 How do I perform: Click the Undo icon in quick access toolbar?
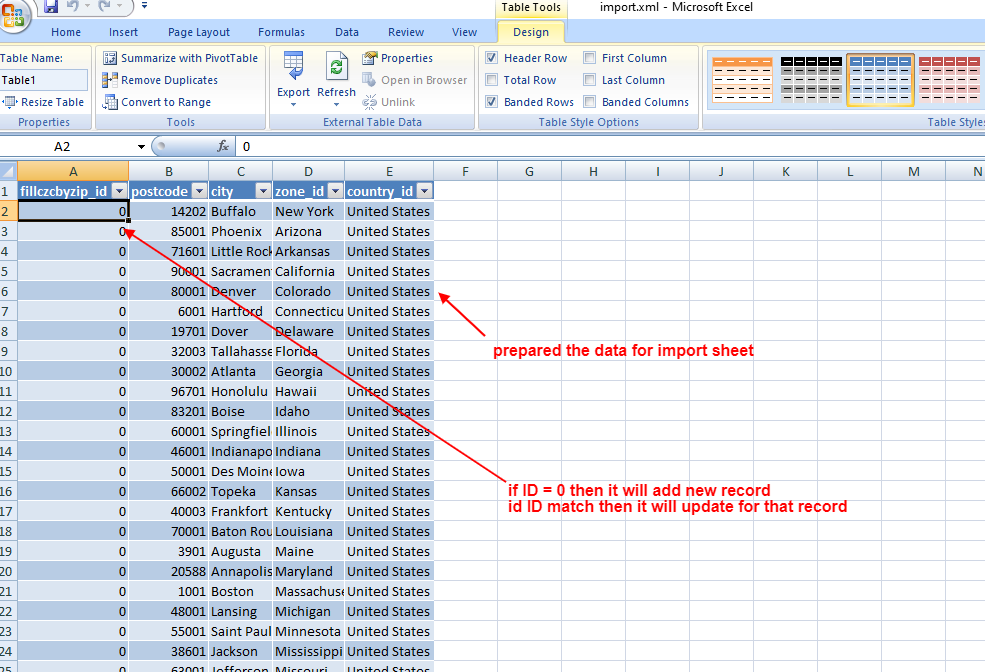point(73,6)
